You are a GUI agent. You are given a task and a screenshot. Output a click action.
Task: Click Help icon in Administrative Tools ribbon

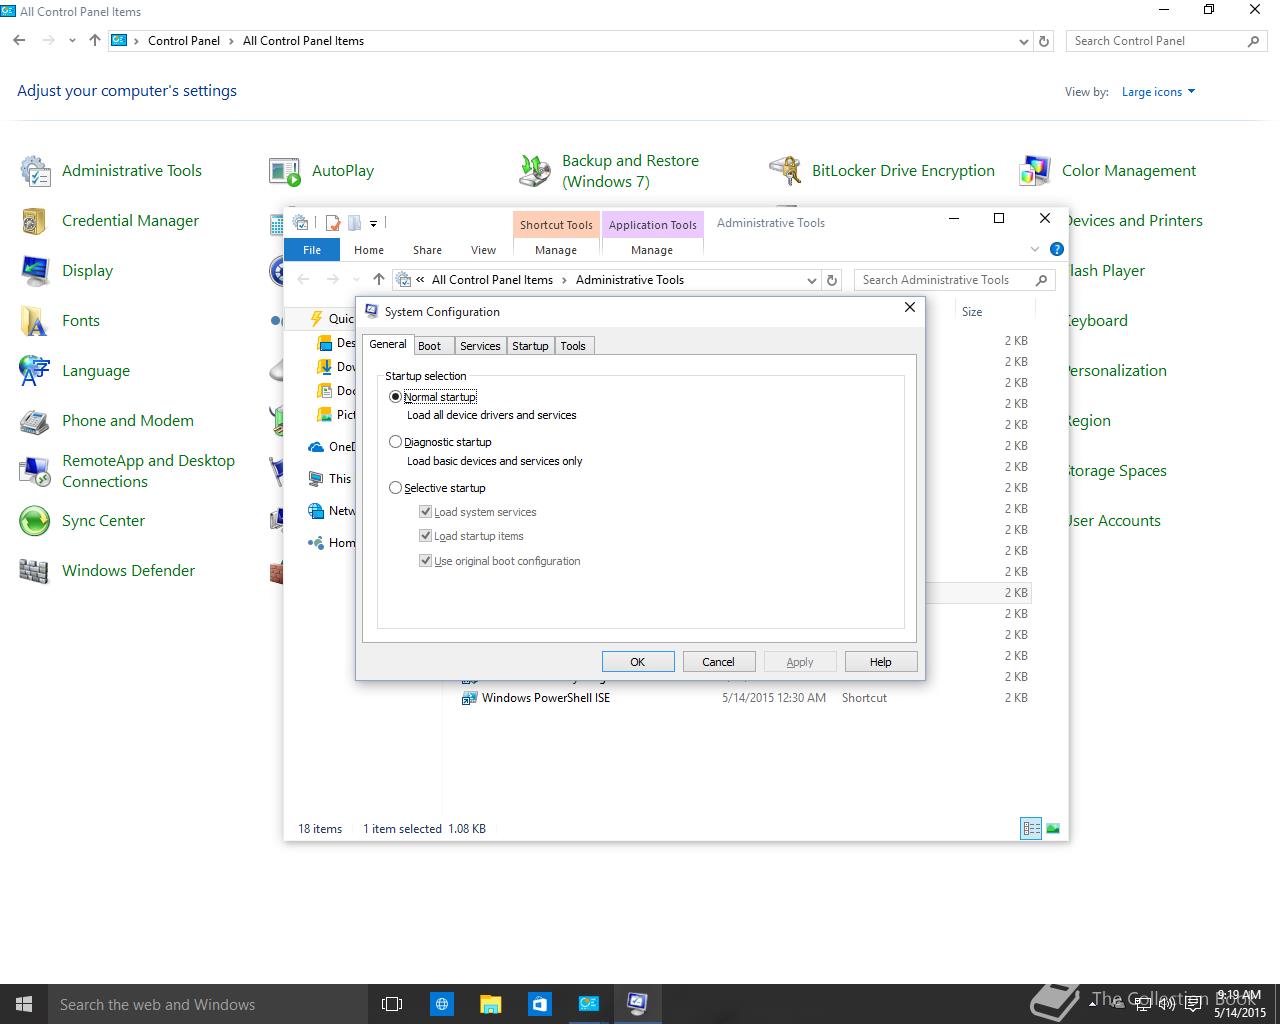1057,249
